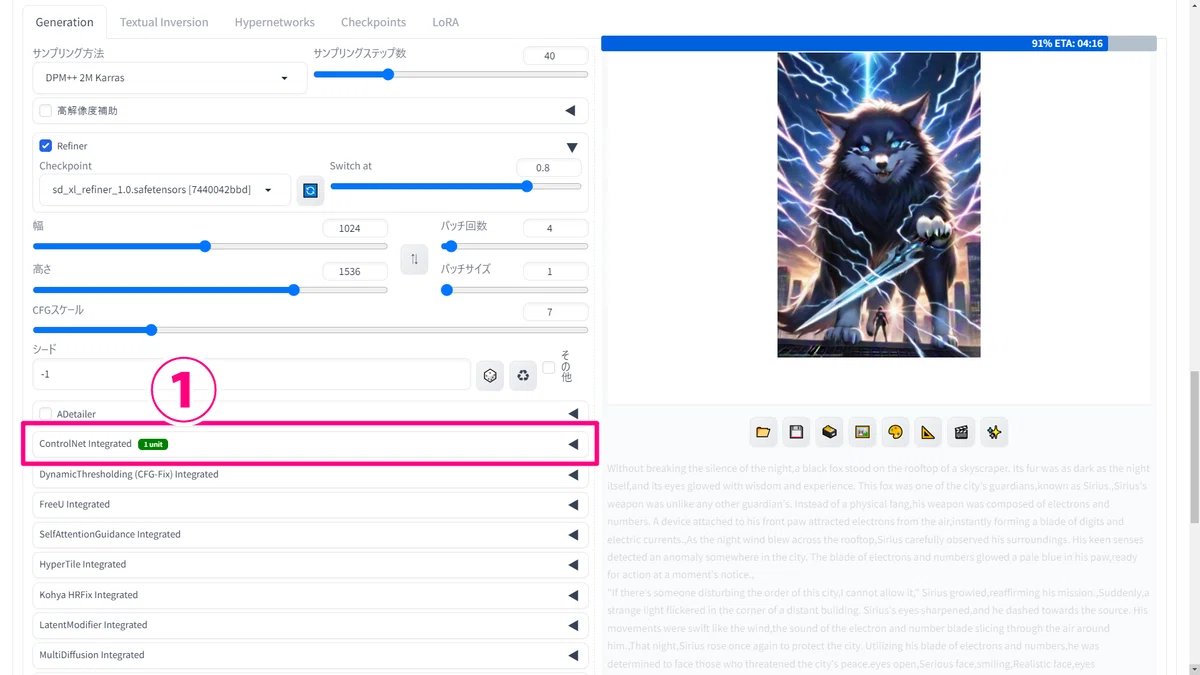The height and width of the screenshot is (675, 1200).
Task: Click the 1 unit ControlNet badge
Action: 153,444
